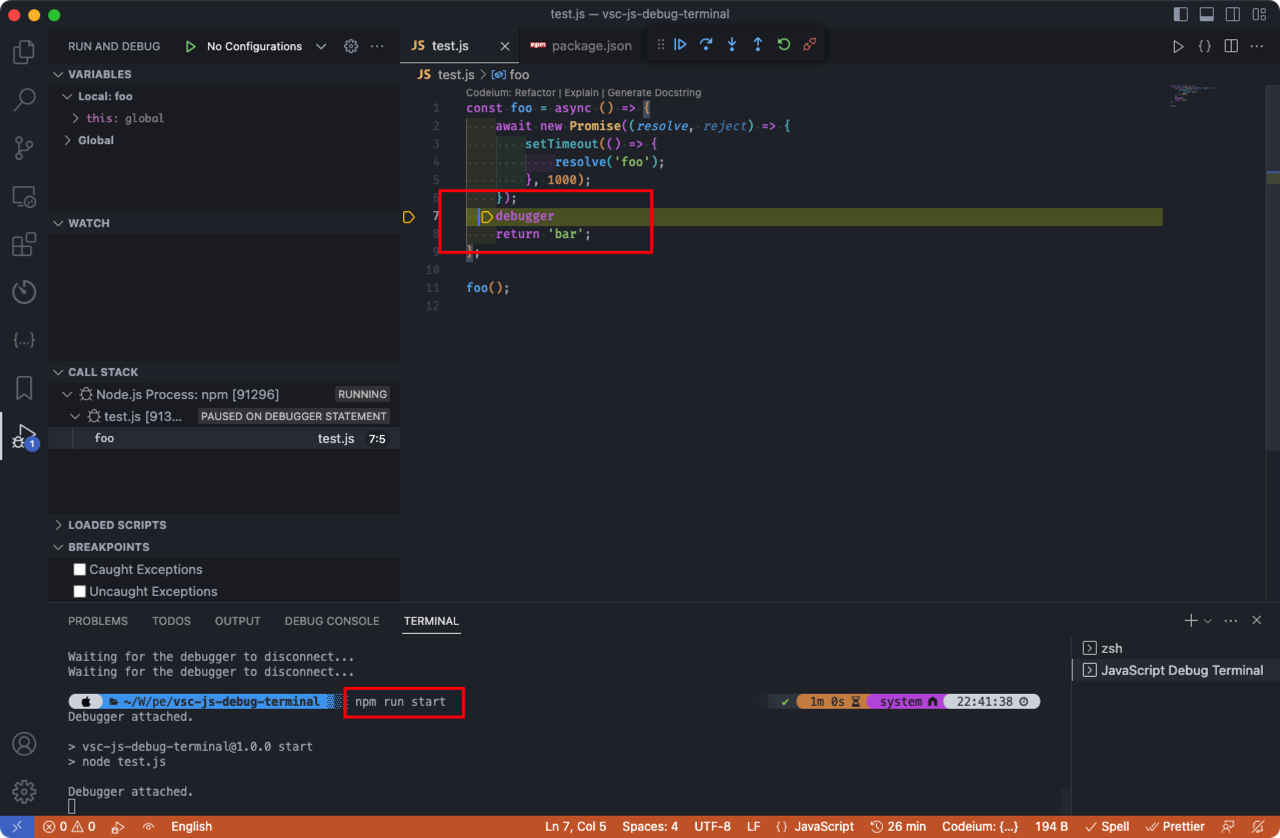The height and width of the screenshot is (838, 1280).
Task: Restart the debugging session
Action: (784, 45)
